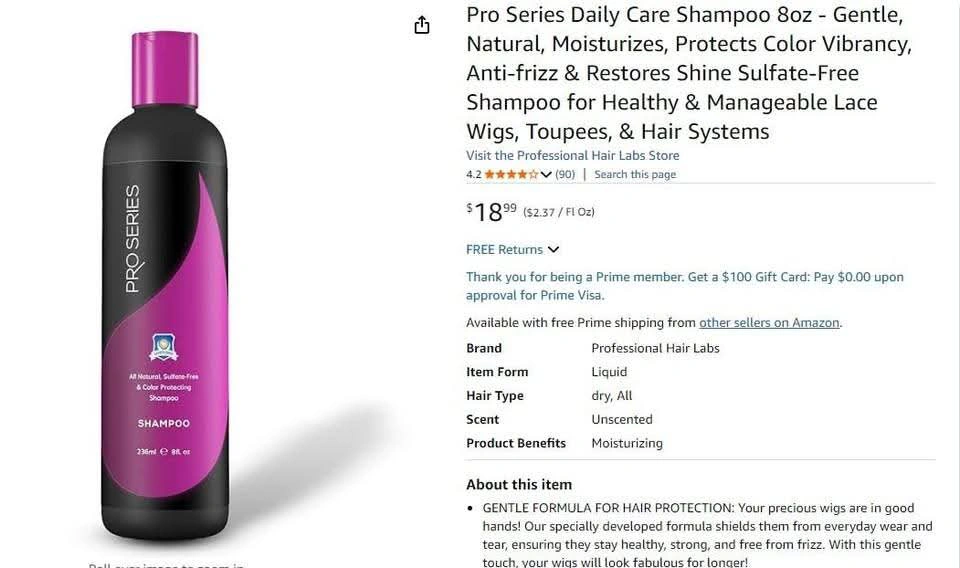Screen dimensions: 960x568
Task: Open the star rating breakdown chevron
Action: point(546,174)
